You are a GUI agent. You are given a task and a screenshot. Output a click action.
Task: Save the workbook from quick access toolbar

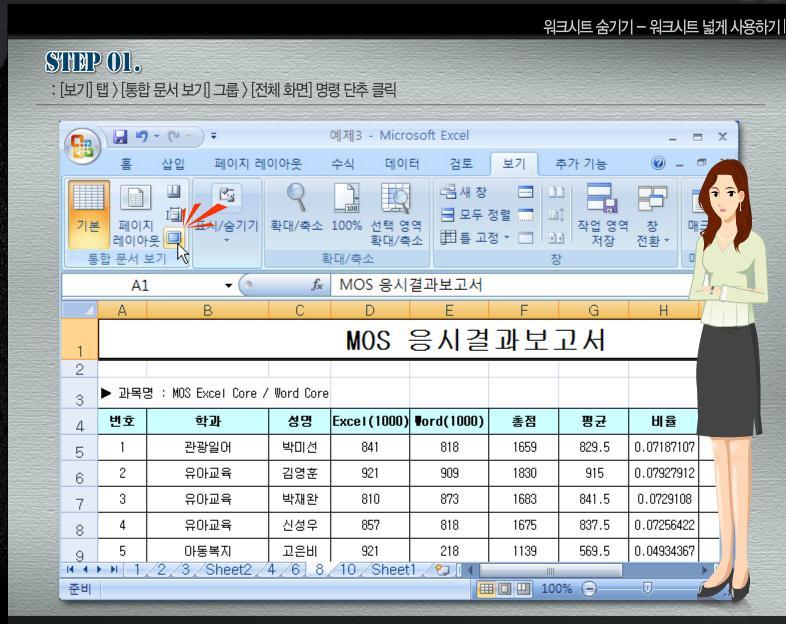point(120,136)
